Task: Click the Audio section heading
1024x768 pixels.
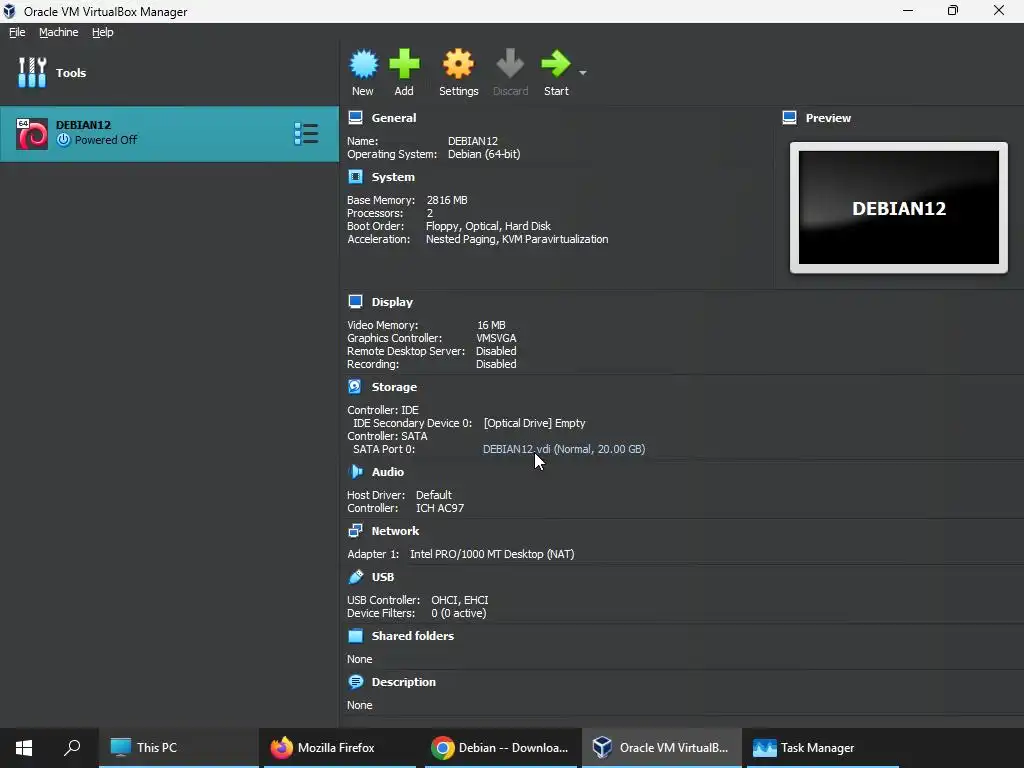Action: 387,472
